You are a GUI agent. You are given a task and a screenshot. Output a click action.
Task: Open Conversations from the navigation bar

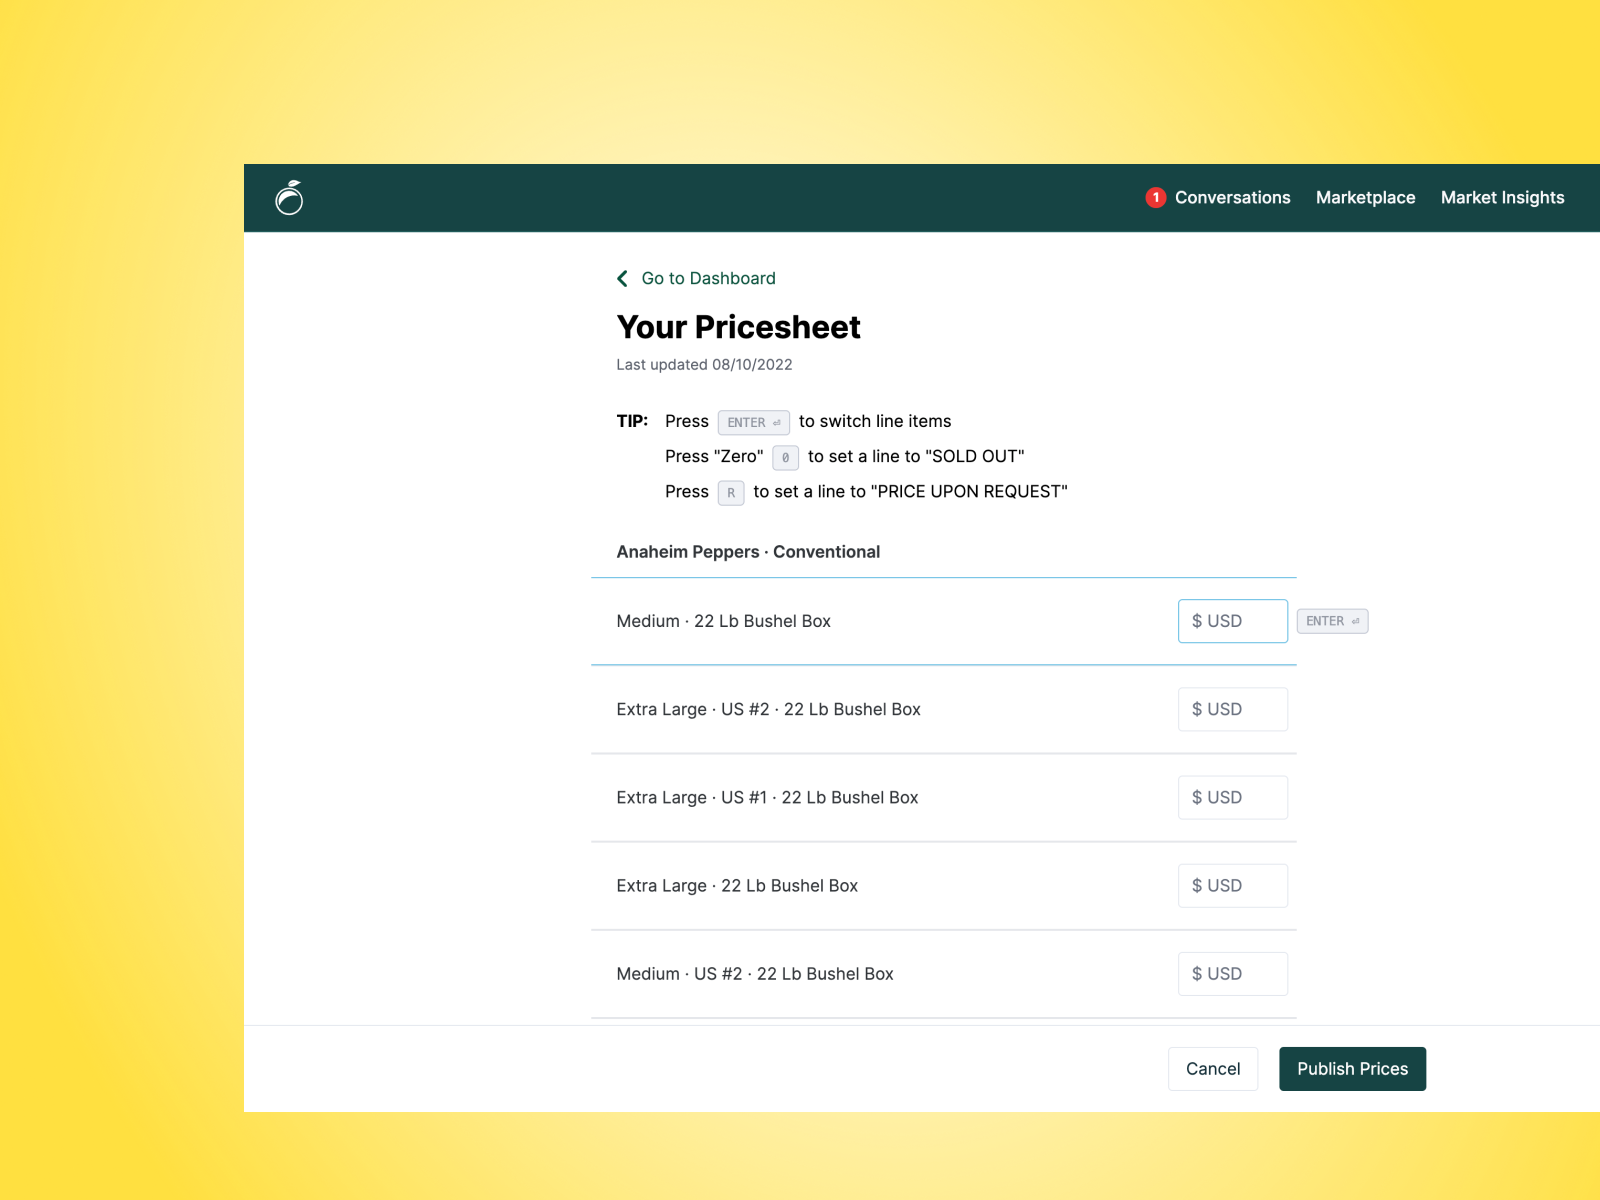pos(1233,197)
